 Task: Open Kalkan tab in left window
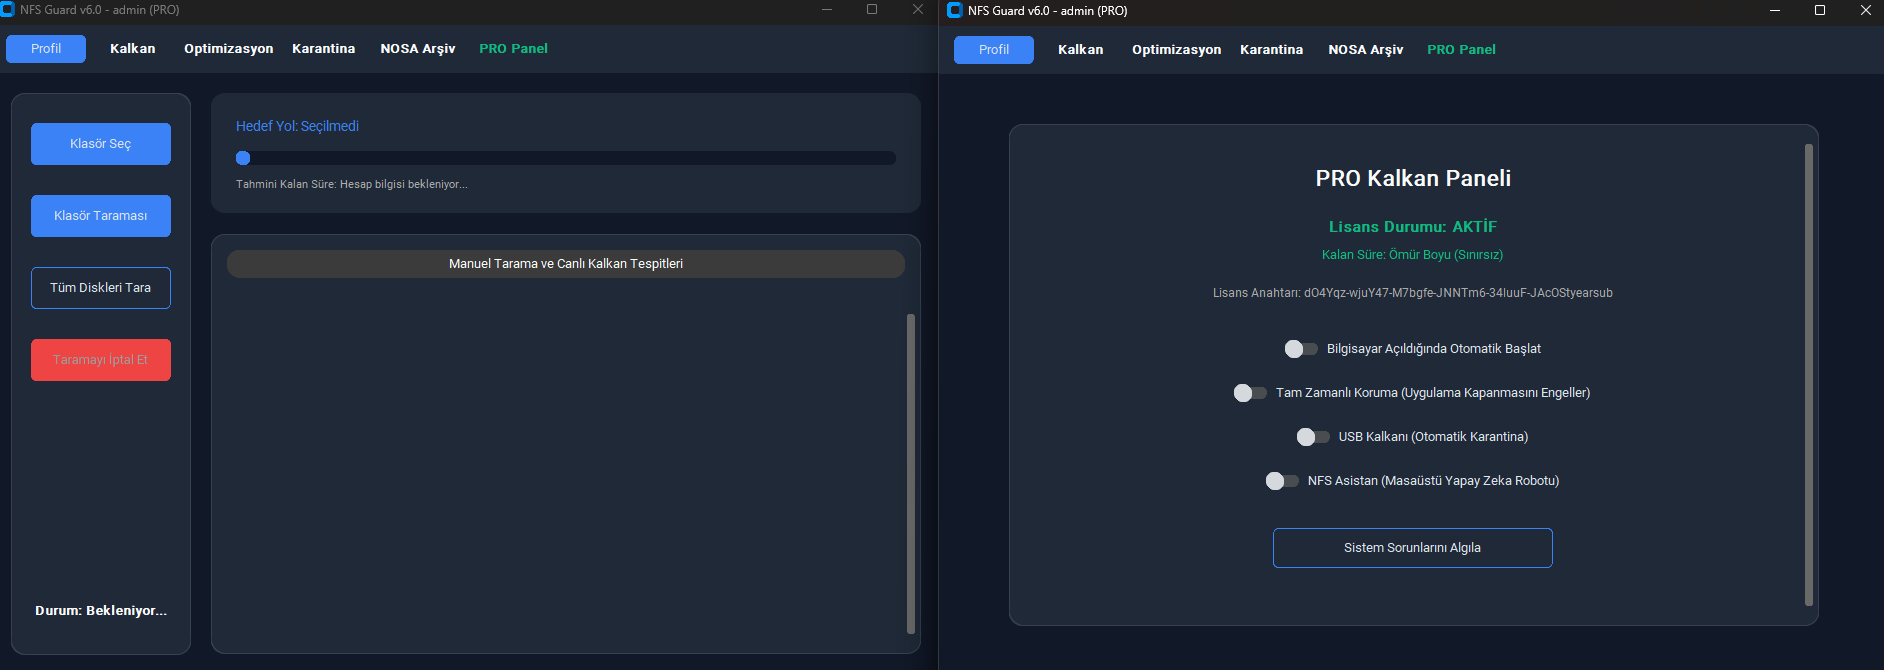click(133, 49)
